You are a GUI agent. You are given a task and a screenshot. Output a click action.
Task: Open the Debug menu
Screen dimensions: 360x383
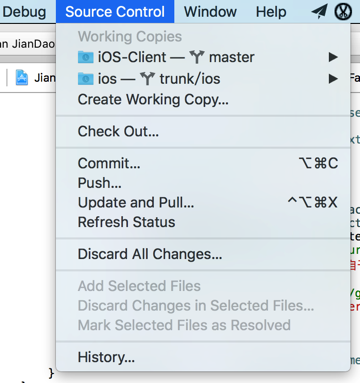[24, 12]
